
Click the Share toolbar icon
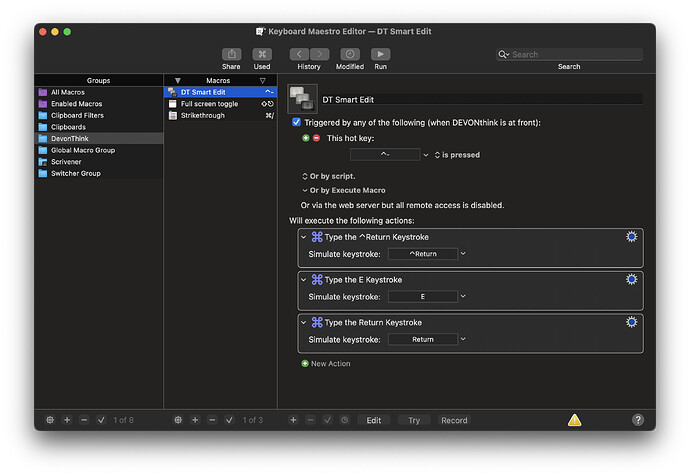pyautogui.click(x=231, y=54)
